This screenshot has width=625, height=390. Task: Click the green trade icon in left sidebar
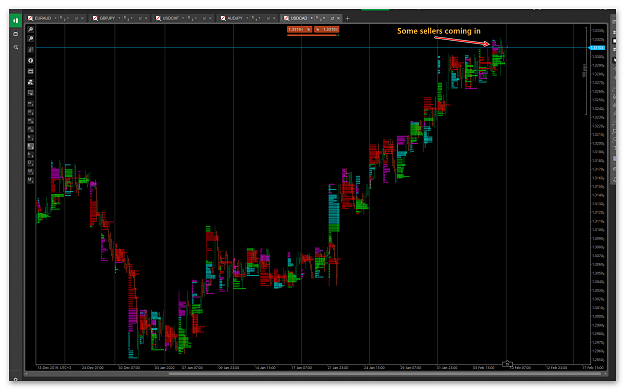(x=16, y=20)
